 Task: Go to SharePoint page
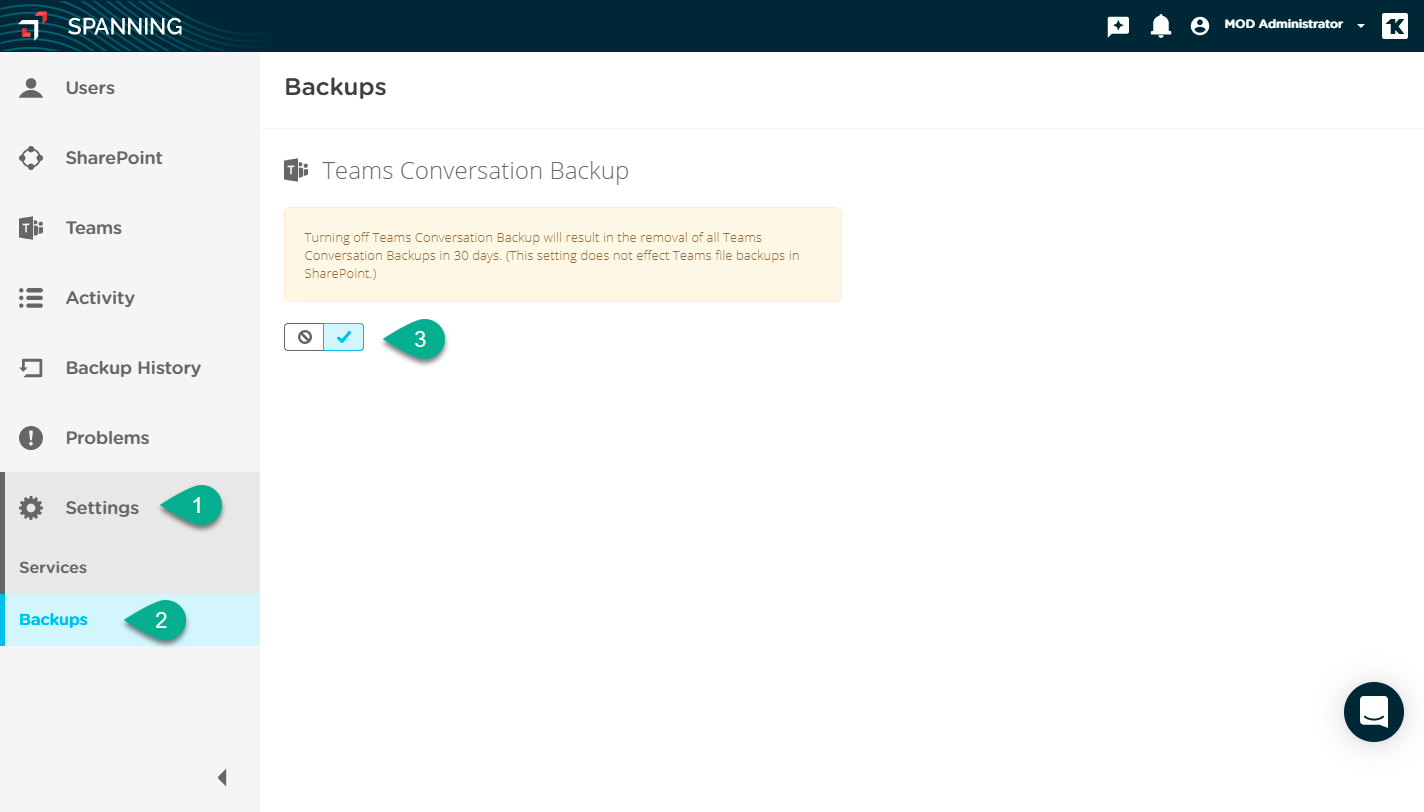click(114, 158)
